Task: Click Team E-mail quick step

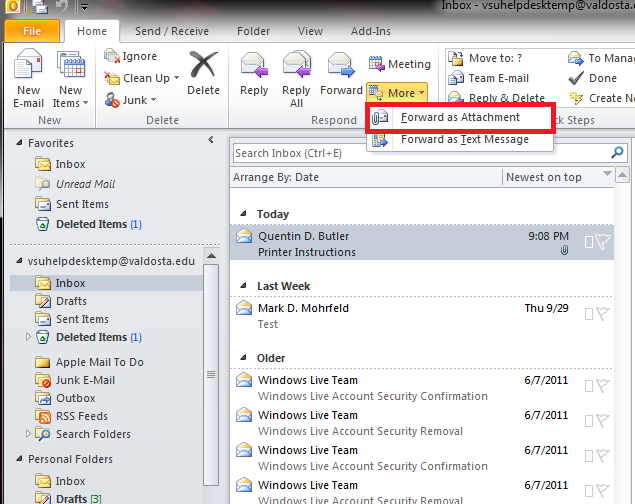Action: pyautogui.click(x=488, y=78)
